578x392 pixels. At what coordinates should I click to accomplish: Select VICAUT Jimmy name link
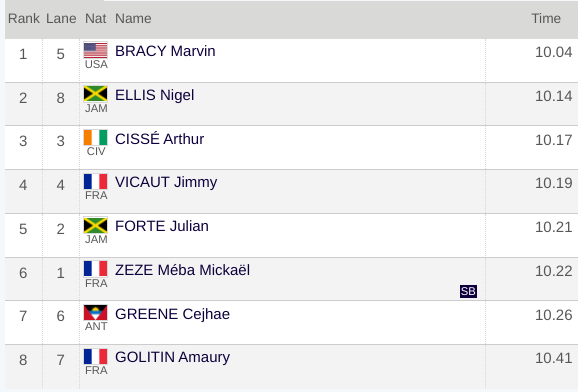tap(166, 183)
